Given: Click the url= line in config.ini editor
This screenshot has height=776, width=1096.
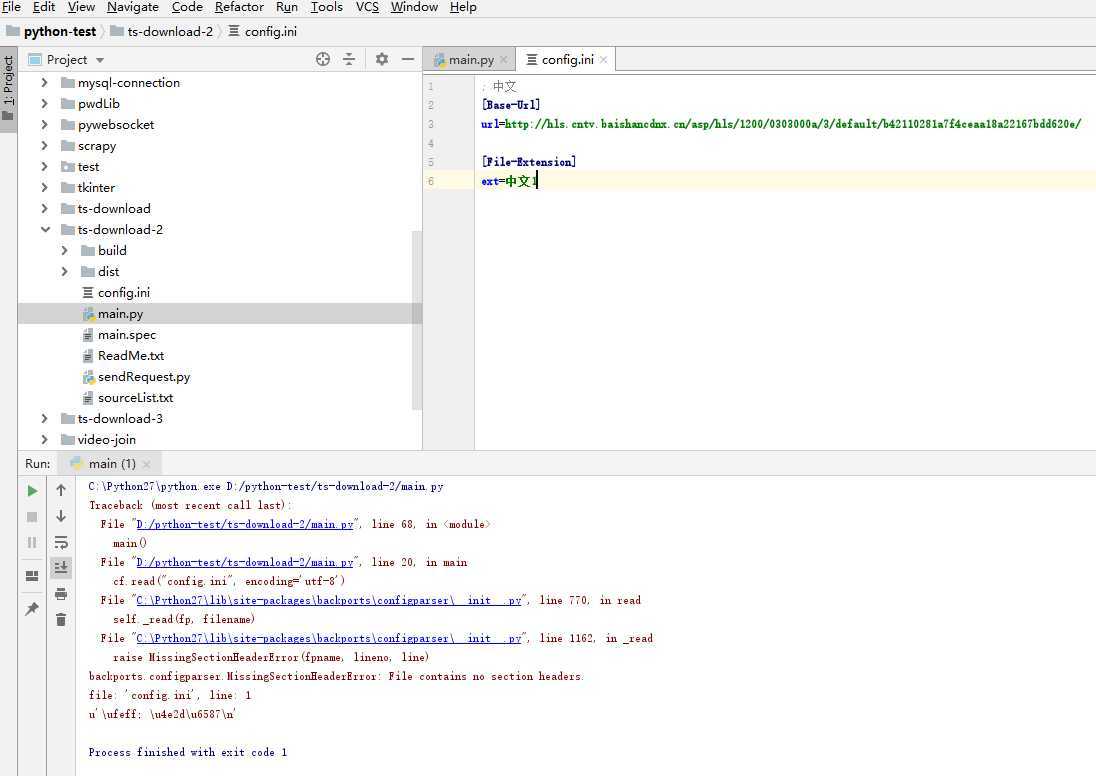Looking at the screenshot, I should point(781,124).
